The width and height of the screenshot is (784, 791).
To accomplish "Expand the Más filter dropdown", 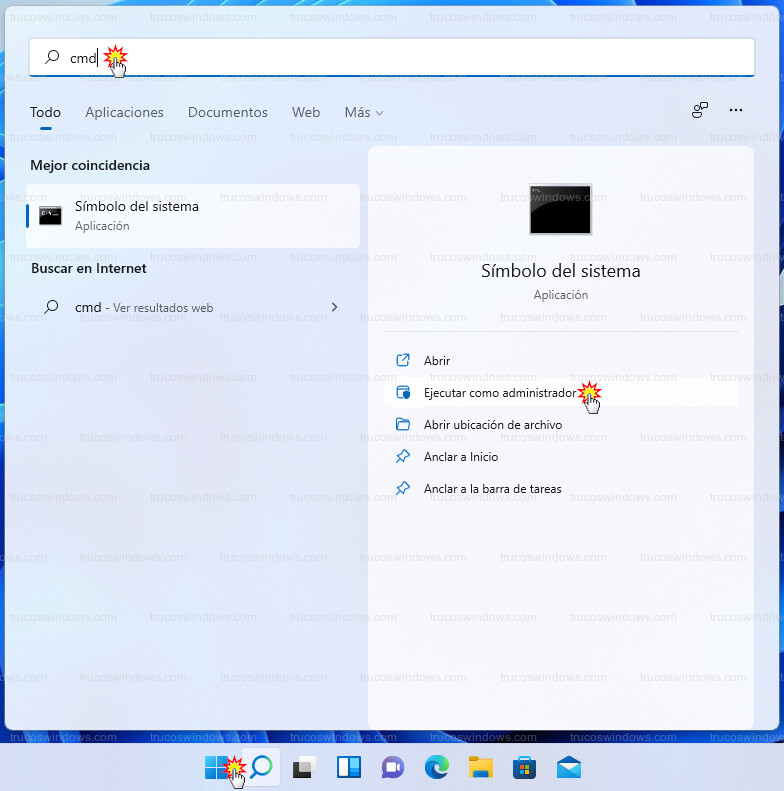I will pos(363,113).
